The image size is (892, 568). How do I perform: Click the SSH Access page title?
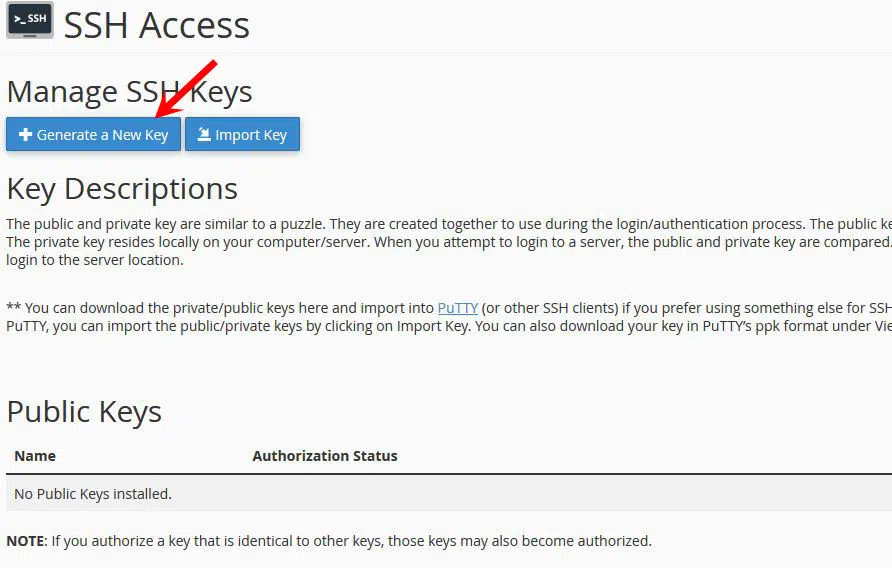point(157,25)
